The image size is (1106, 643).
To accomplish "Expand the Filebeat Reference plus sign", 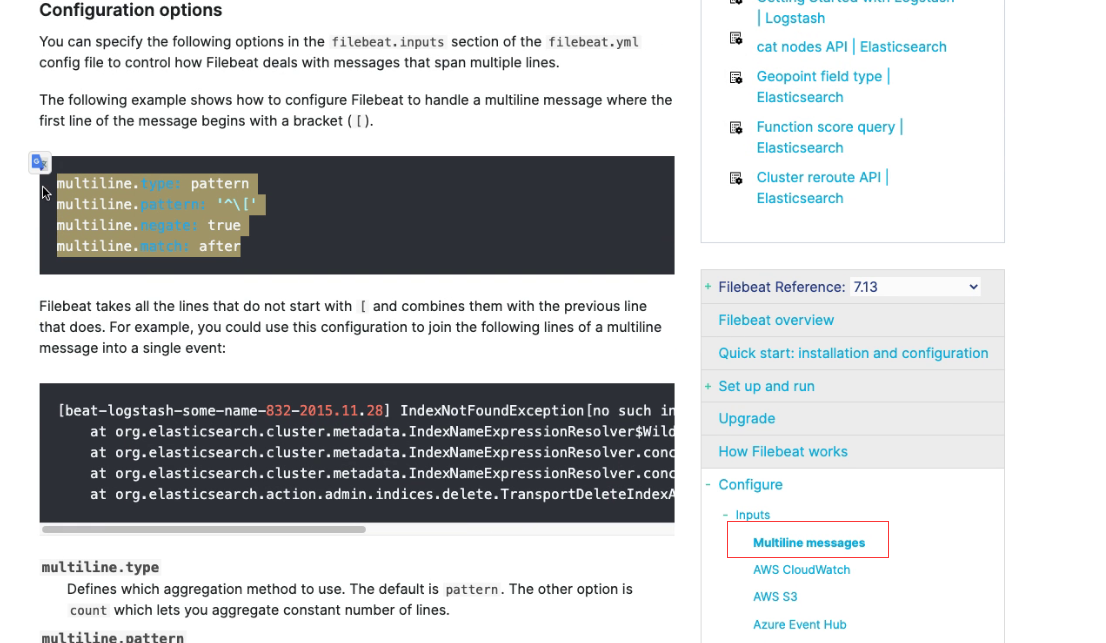I will click(707, 286).
